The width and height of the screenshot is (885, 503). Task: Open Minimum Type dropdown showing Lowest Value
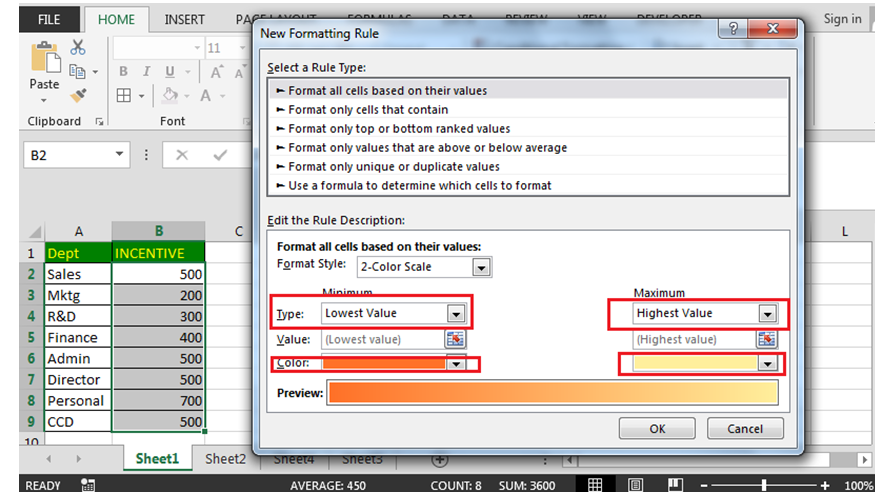tap(455, 313)
